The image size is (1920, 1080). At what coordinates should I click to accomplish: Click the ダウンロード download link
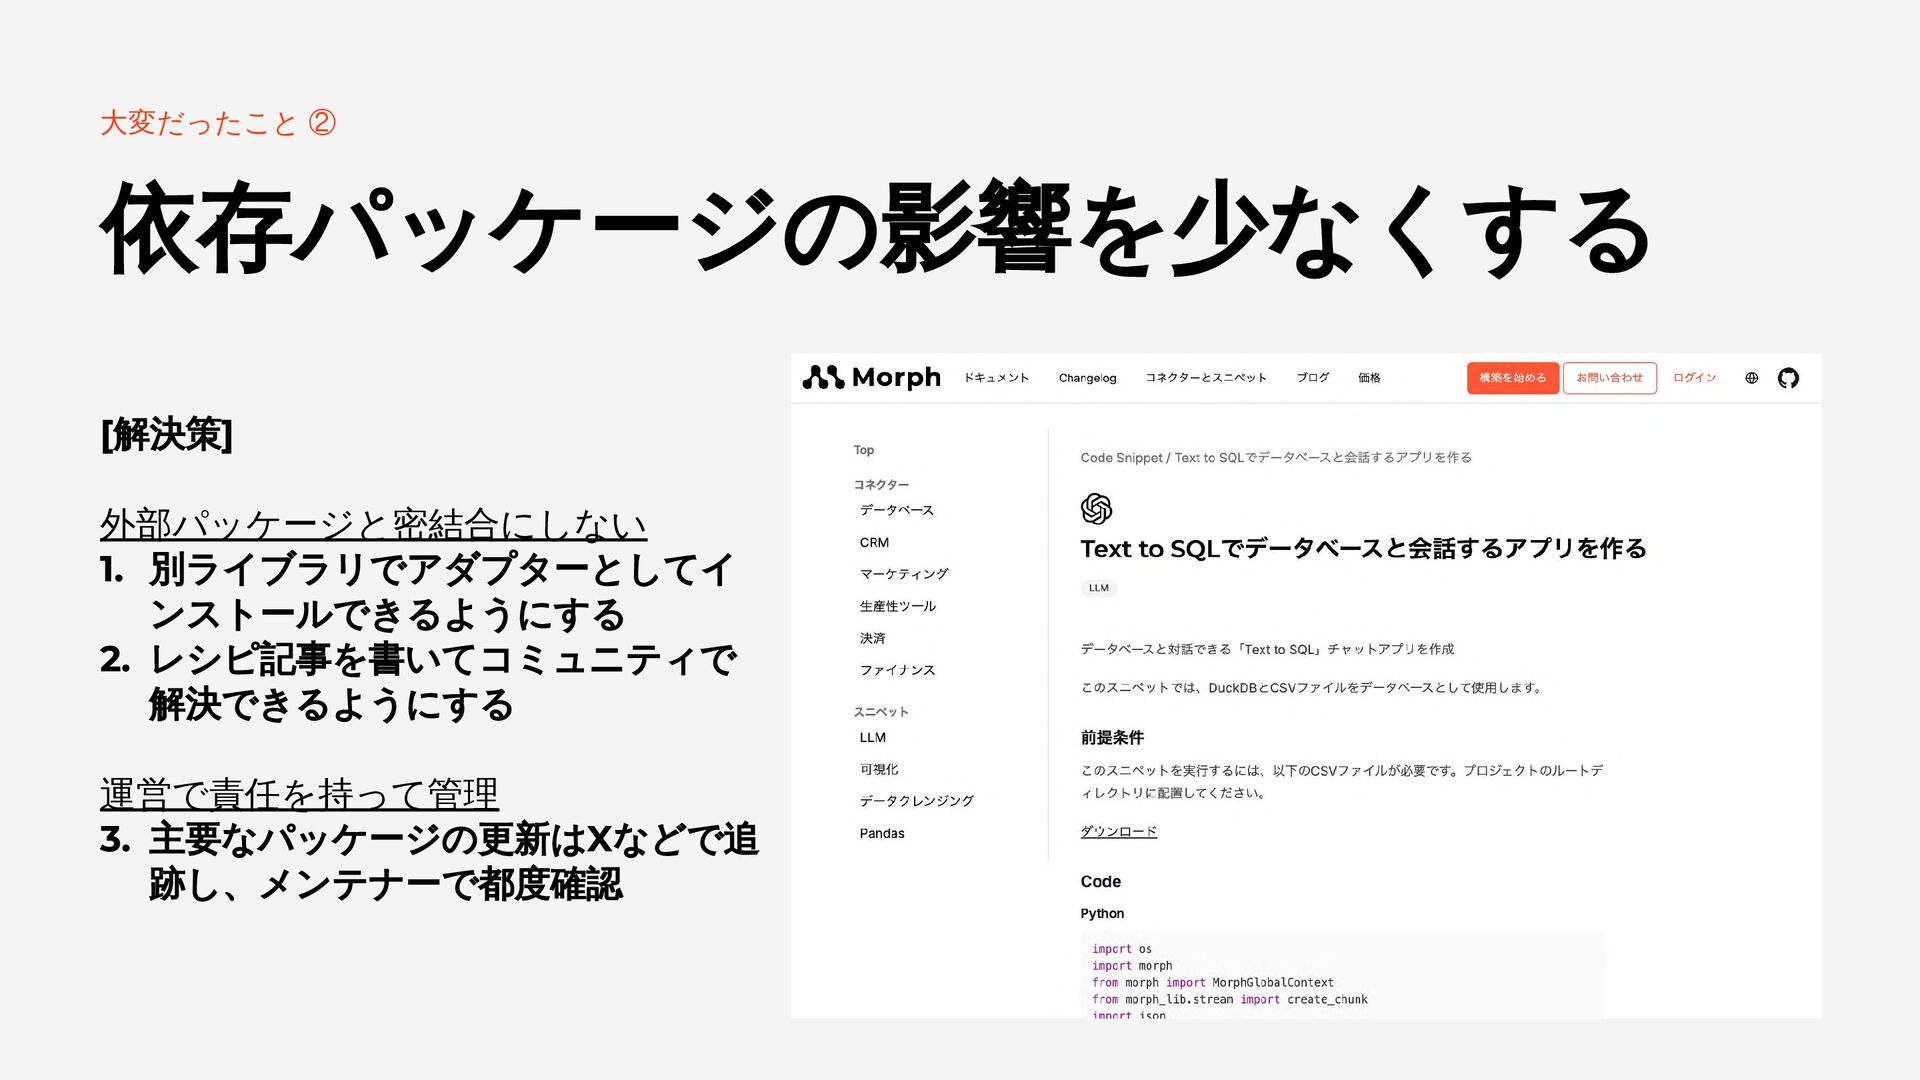point(1118,831)
